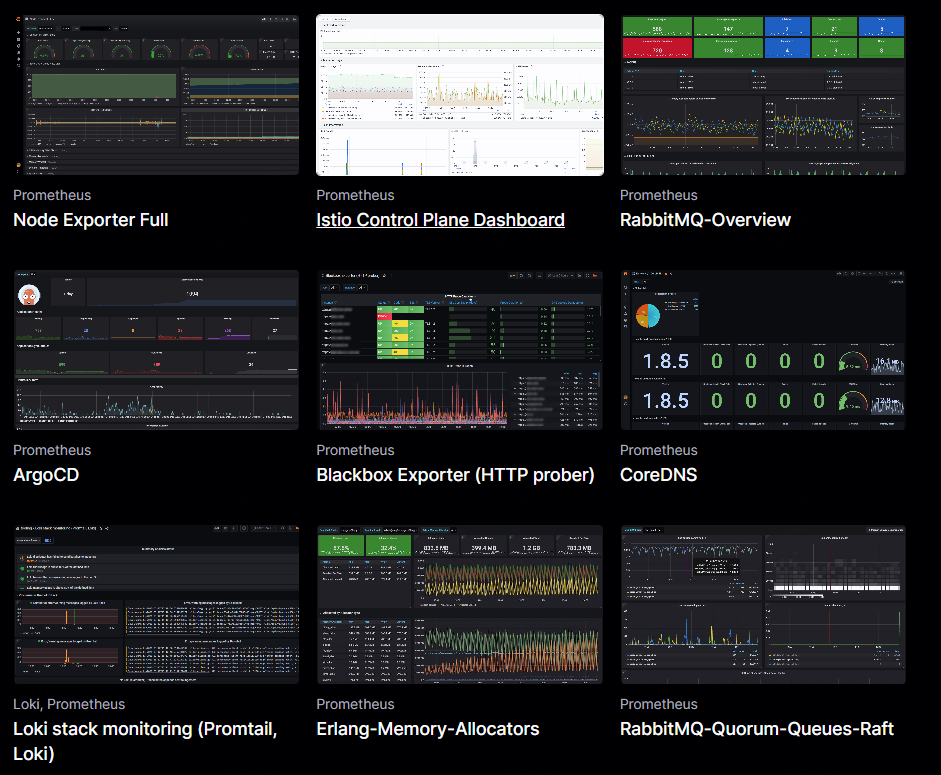Click the Loki stack monitoring (Promtail, Loki) title
This screenshot has width=941, height=775.
[145, 741]
